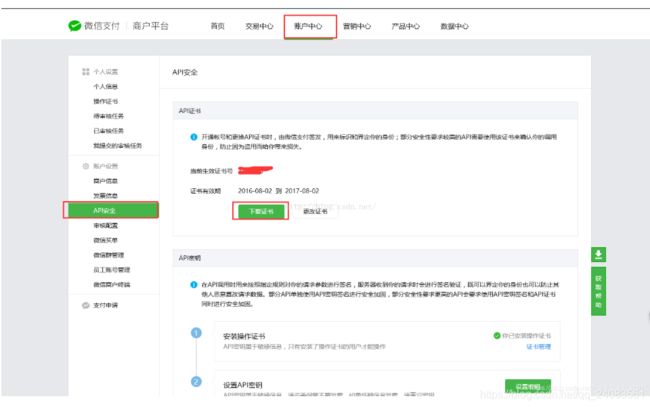The image size is (650, 407).
Task: Click the green 设置密钥 button
Action: (x=528, y=386)
